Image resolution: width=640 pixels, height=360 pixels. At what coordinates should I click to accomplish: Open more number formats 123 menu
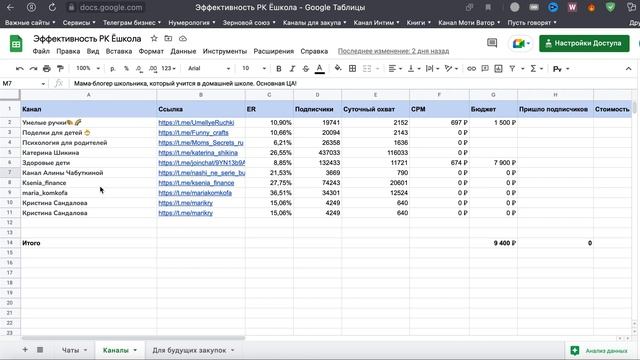tap(168, 68)
